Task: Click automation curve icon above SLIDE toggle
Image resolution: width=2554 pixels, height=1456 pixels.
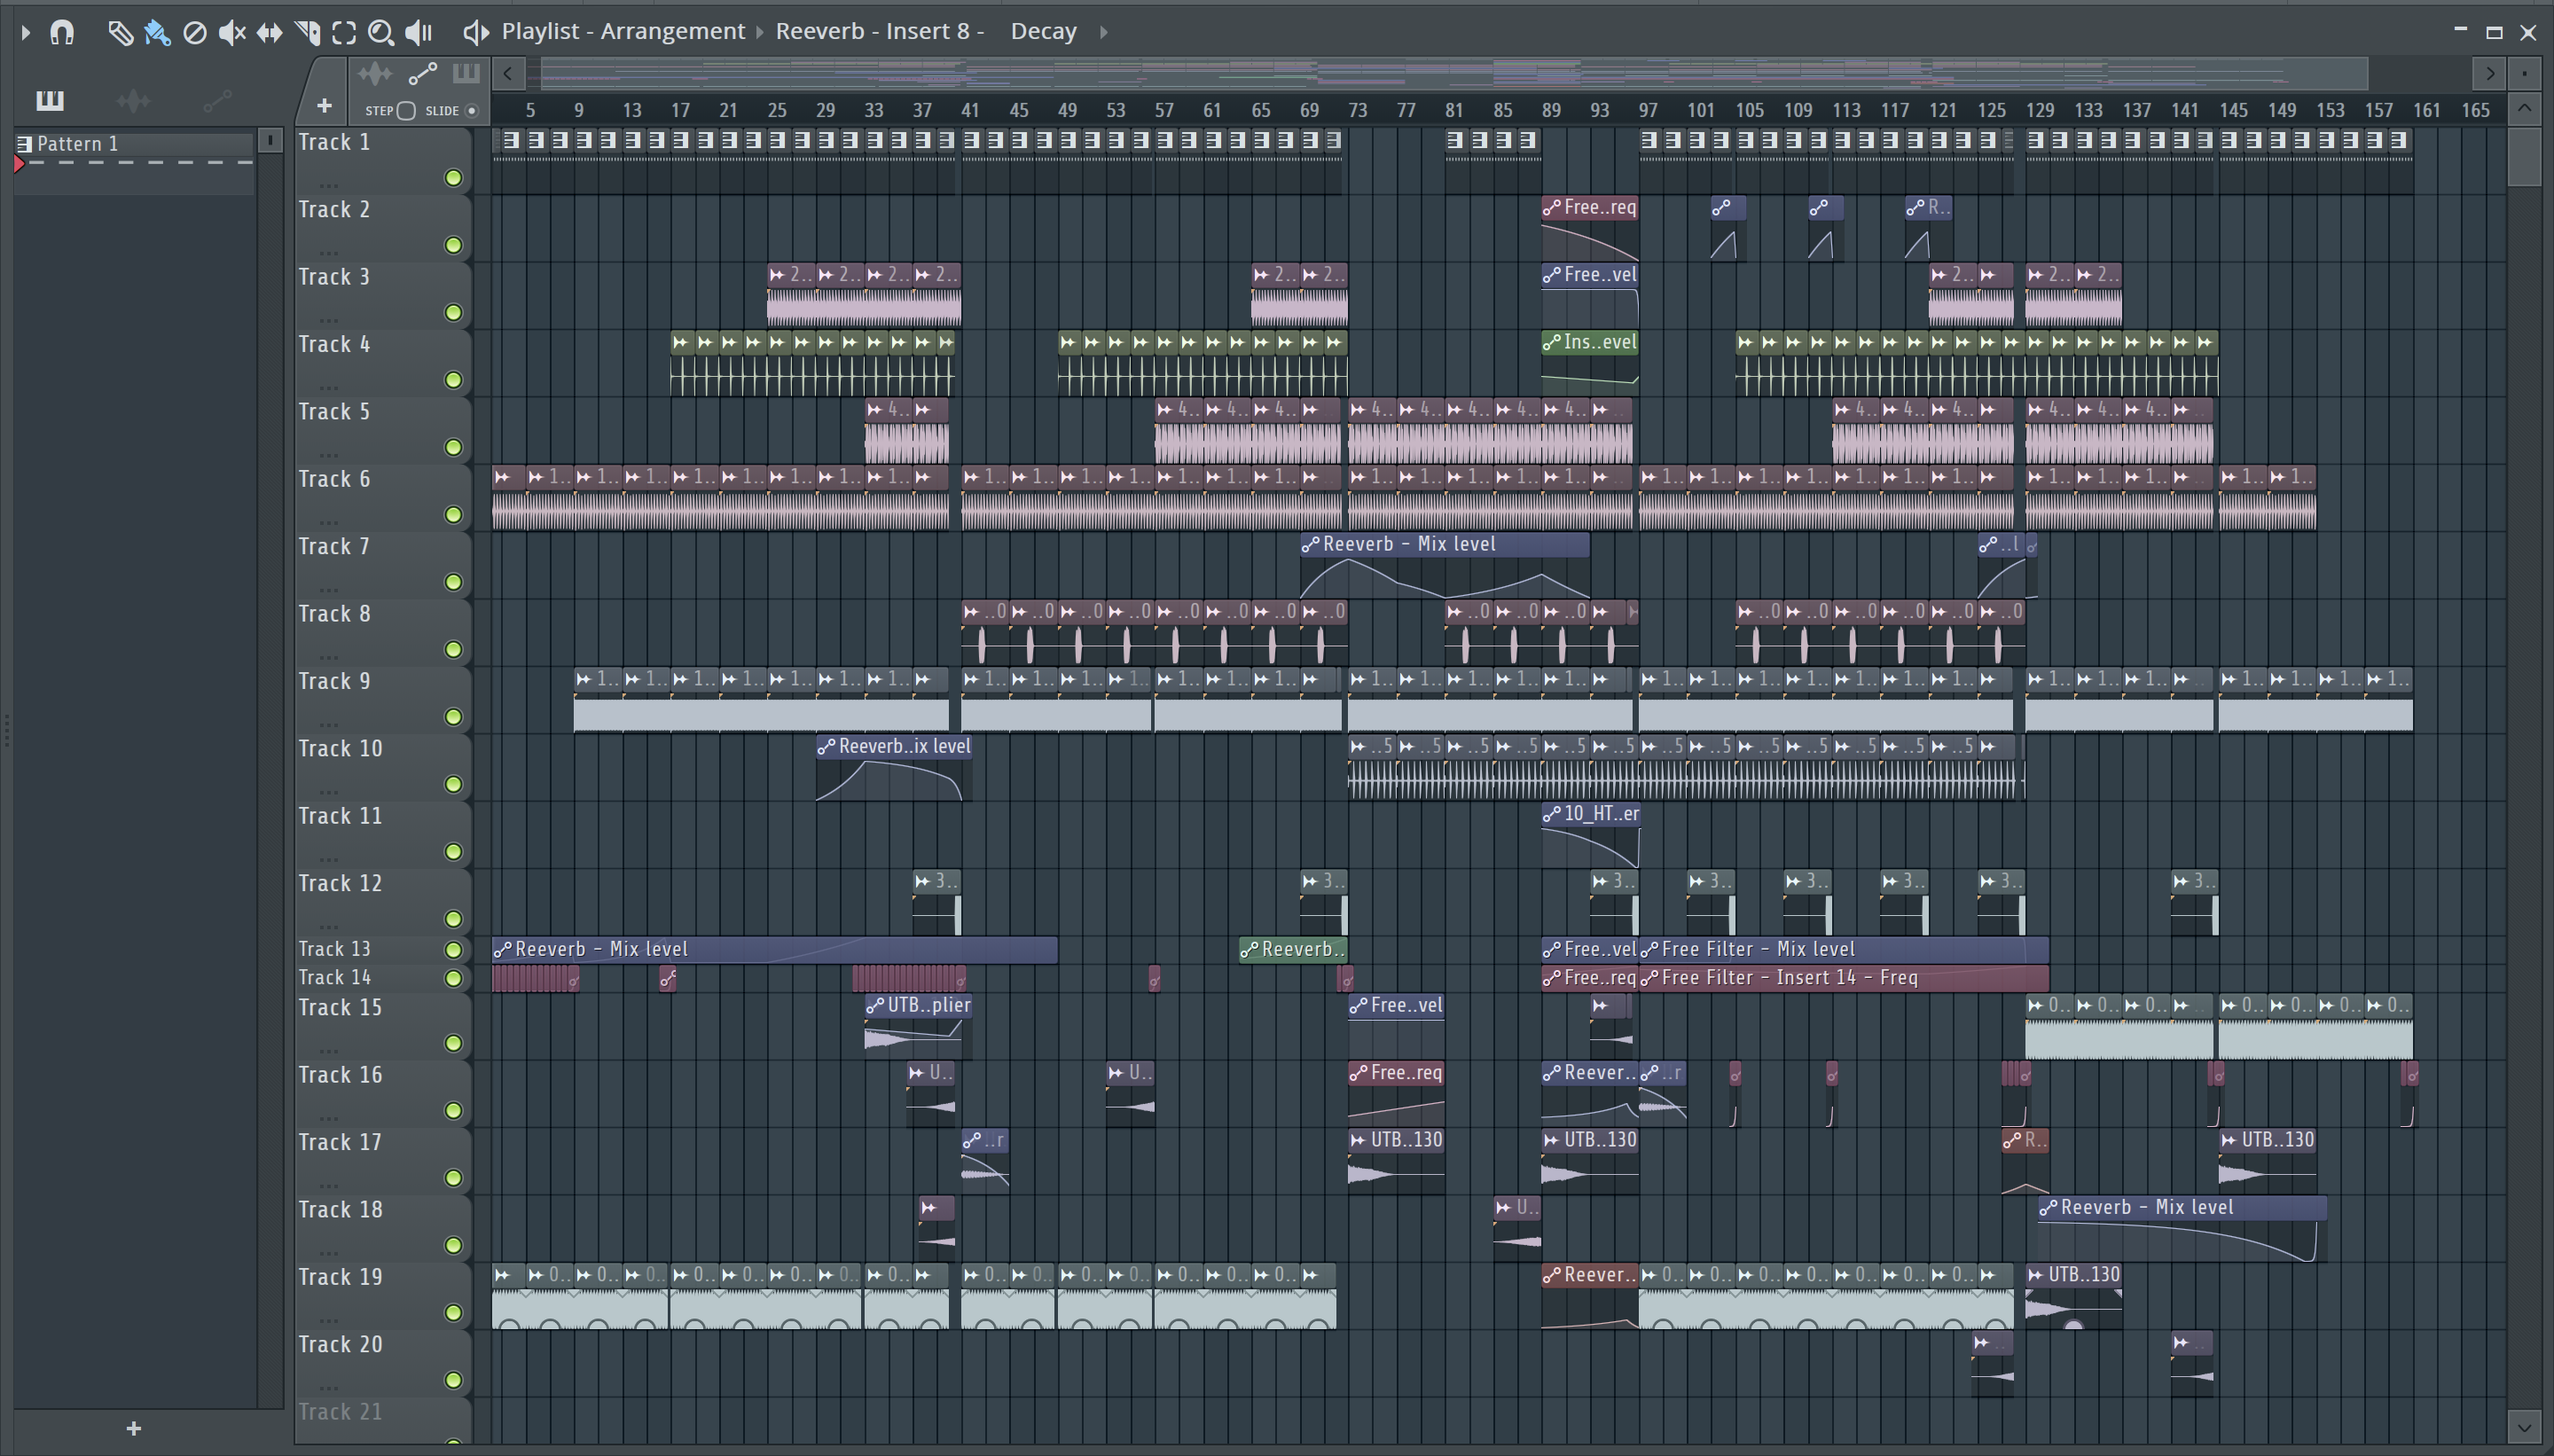Action: click(x=423, y=73)
